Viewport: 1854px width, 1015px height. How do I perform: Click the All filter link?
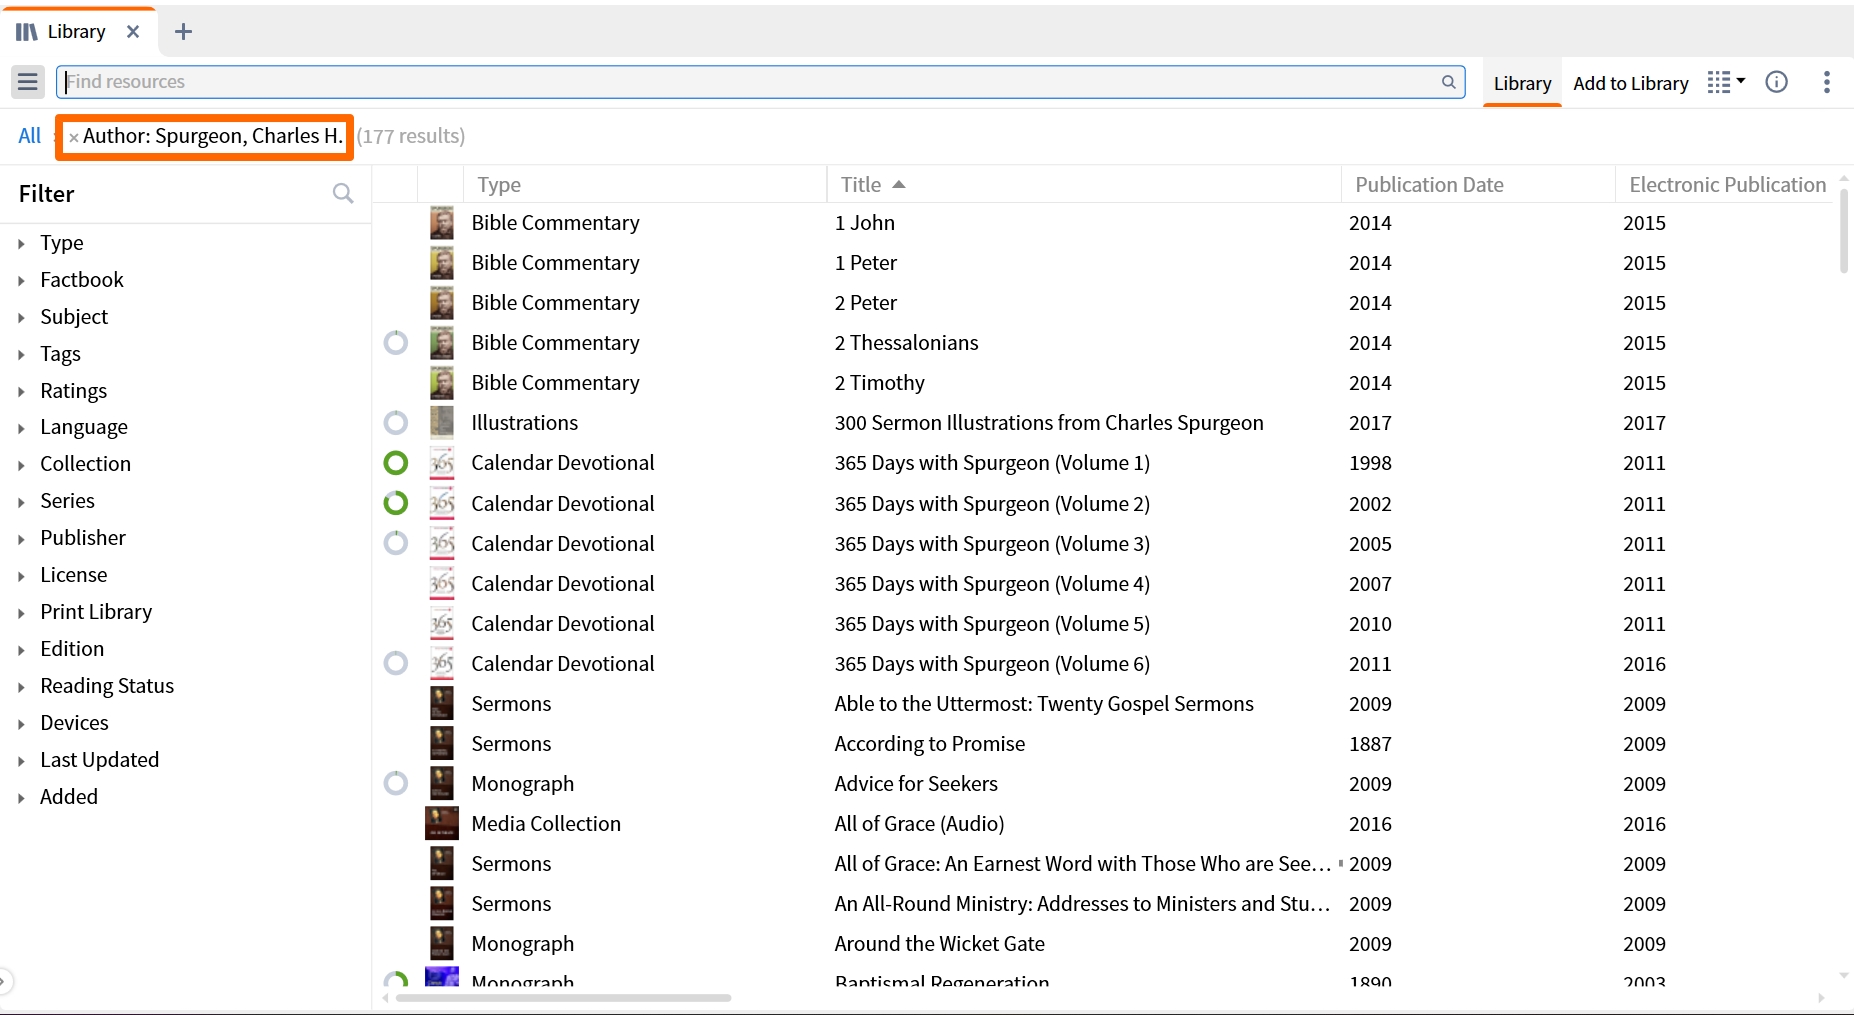(29, 136)
